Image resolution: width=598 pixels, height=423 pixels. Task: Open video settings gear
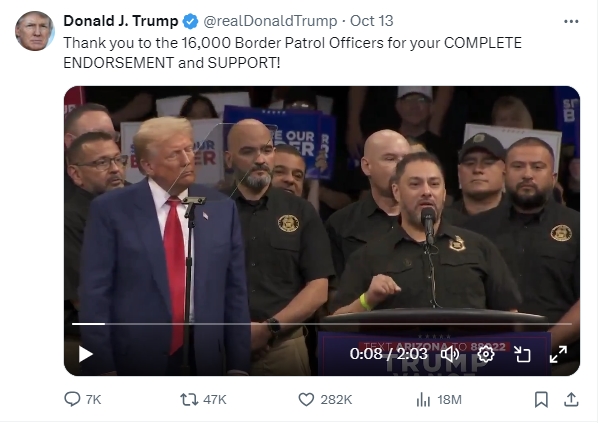(486, 354)
